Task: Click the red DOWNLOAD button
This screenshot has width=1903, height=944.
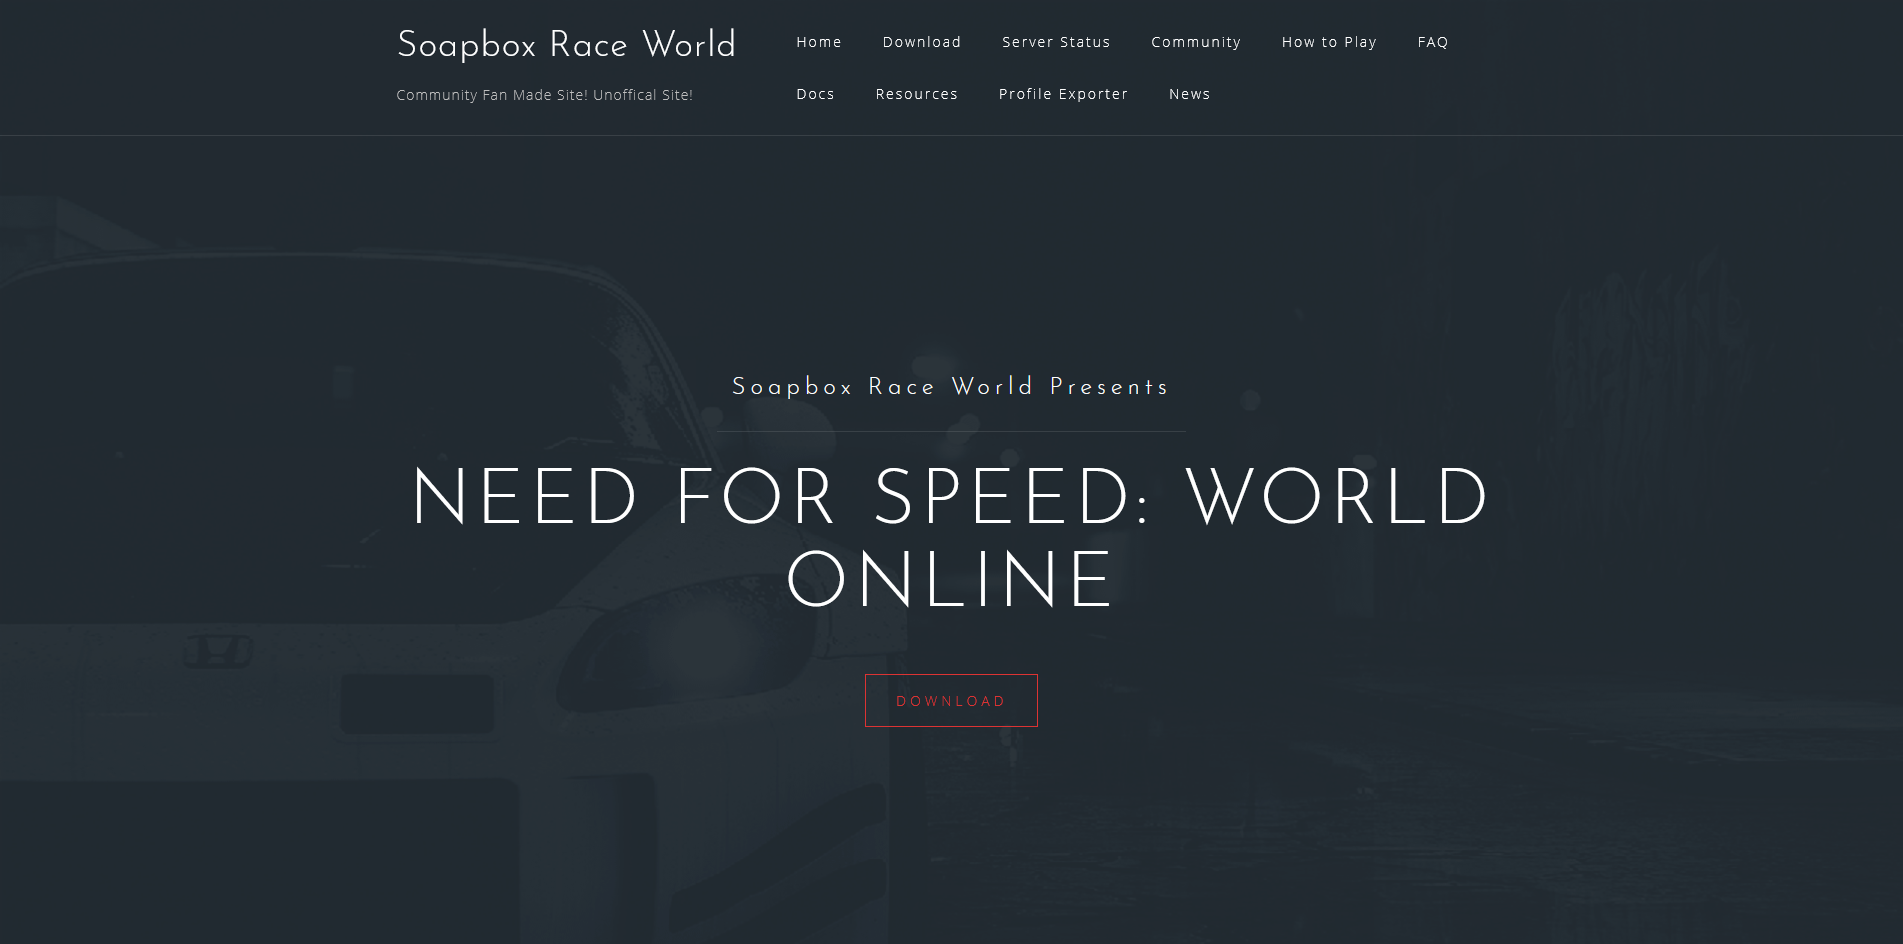Action: [x=950, y=700]
